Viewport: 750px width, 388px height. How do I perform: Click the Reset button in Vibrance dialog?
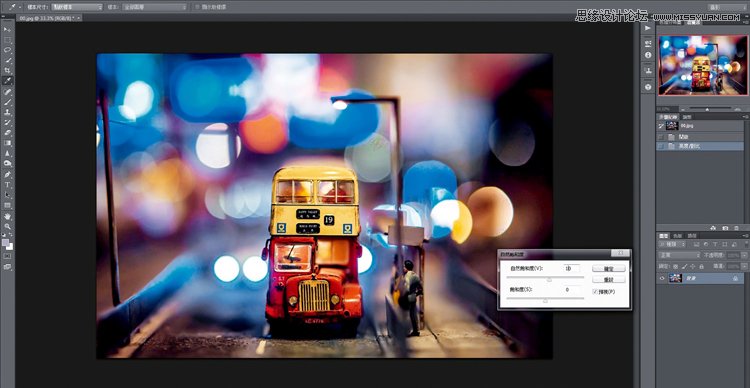608,280
